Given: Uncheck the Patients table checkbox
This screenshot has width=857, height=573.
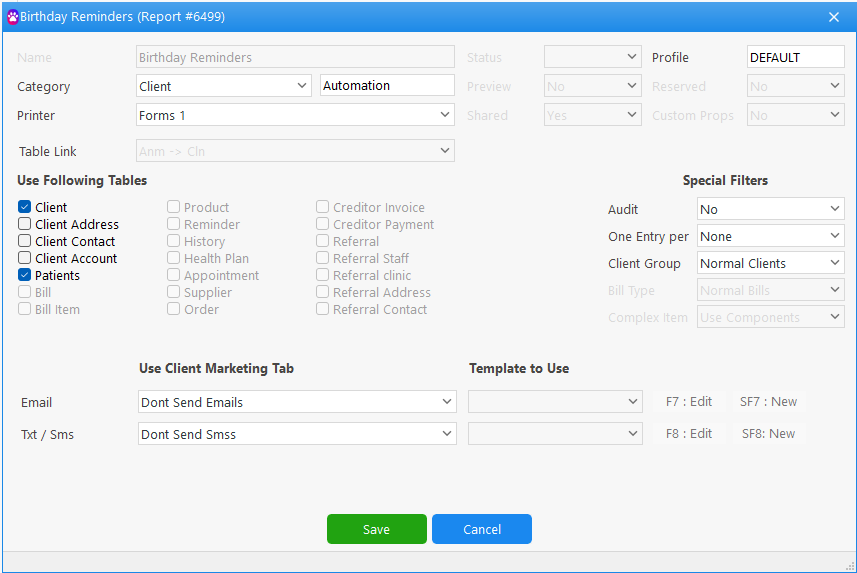Looking at the screenshot, I should tap(25, 275).
